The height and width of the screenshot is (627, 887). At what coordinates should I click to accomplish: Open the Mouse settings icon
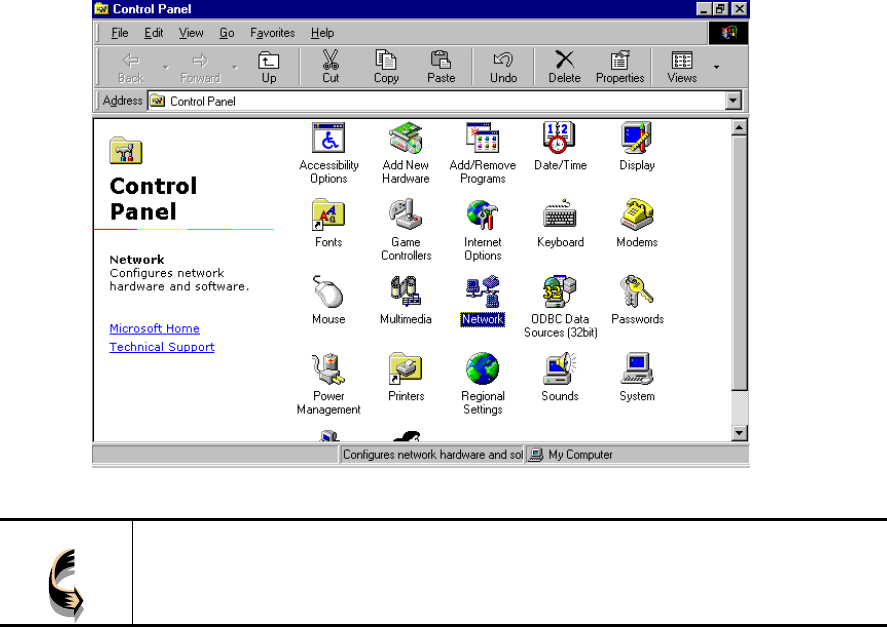tap(329, 300)
